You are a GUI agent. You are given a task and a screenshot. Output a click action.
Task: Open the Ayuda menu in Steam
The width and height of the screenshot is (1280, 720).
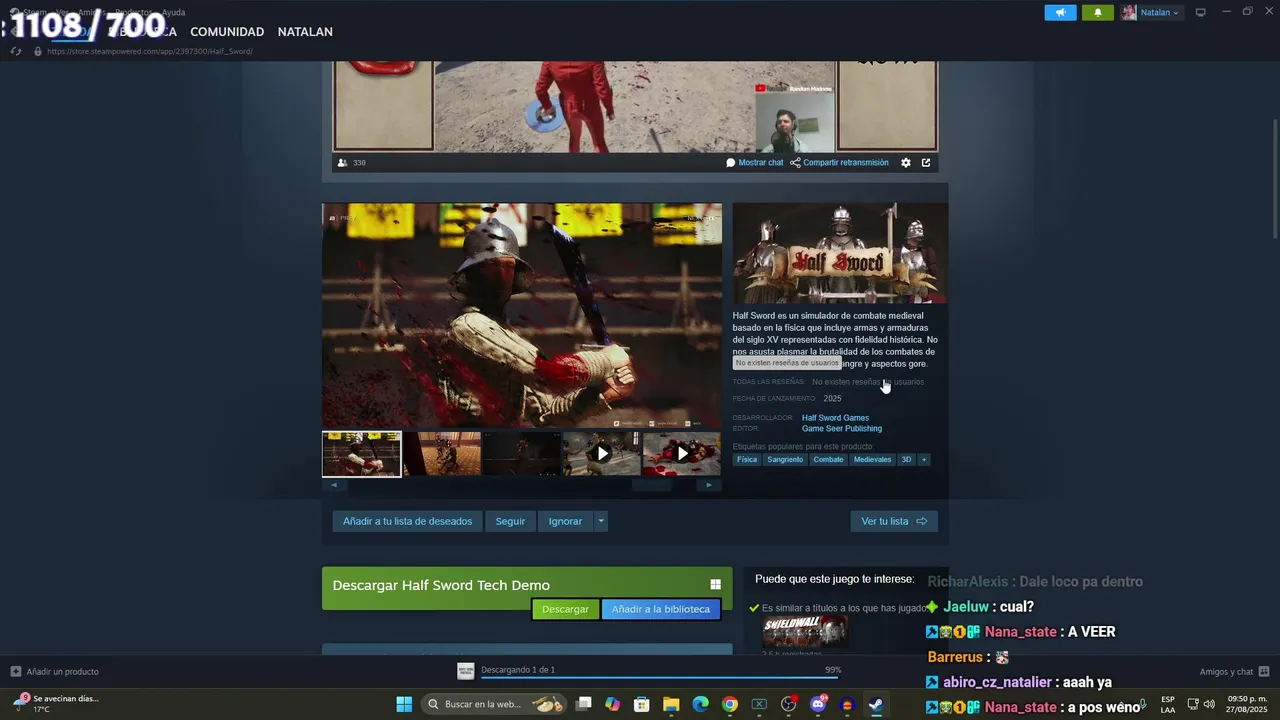pos(173,12)
